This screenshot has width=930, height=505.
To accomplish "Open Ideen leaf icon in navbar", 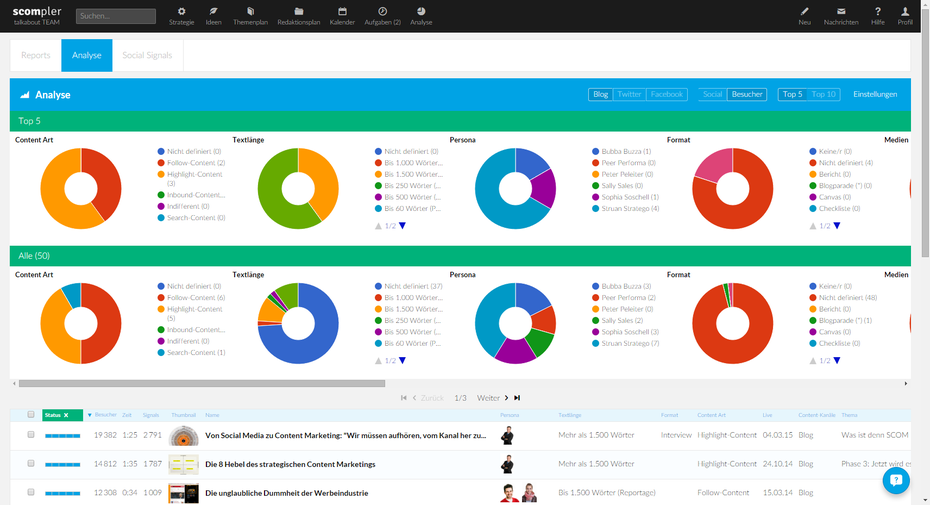I will click(x=213, y=11).
